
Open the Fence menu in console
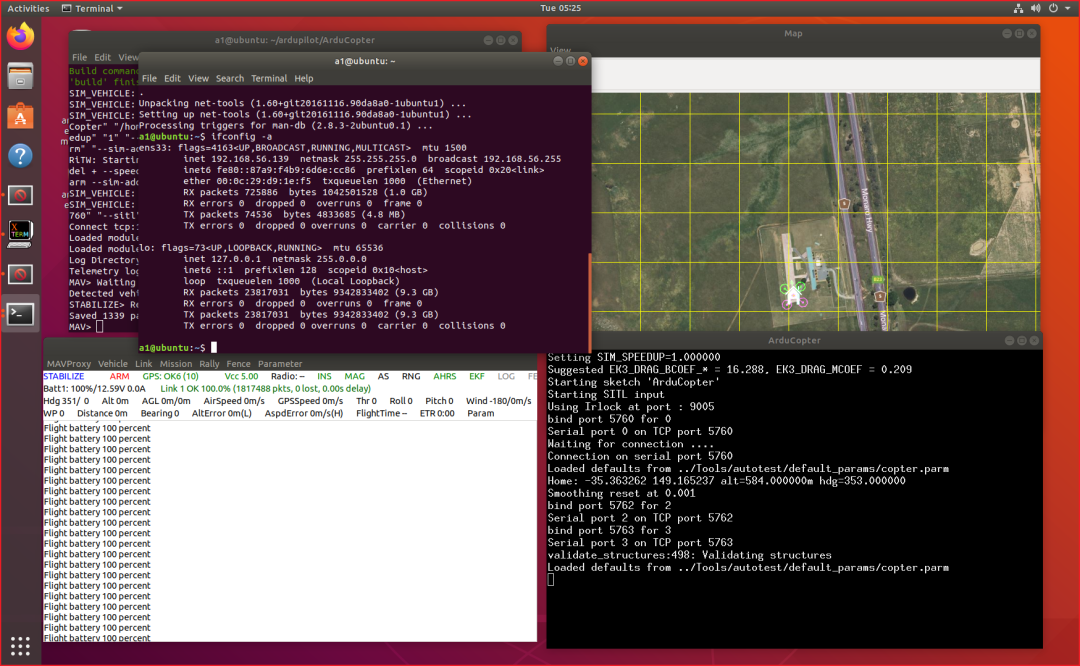(238, 364)
